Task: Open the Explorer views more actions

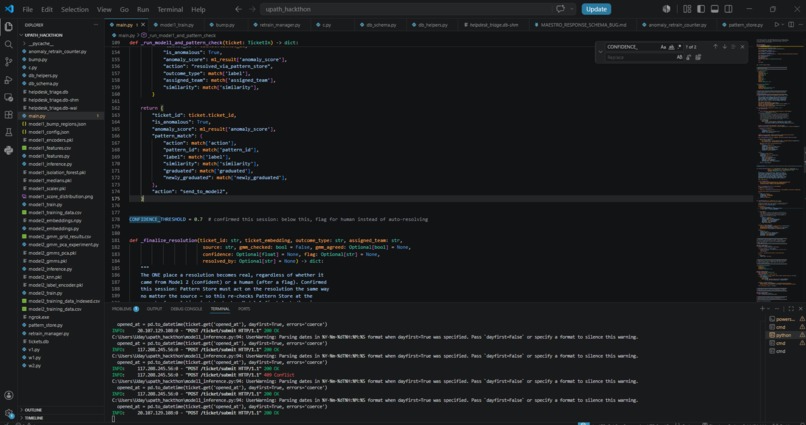Action: coord(96,25)
